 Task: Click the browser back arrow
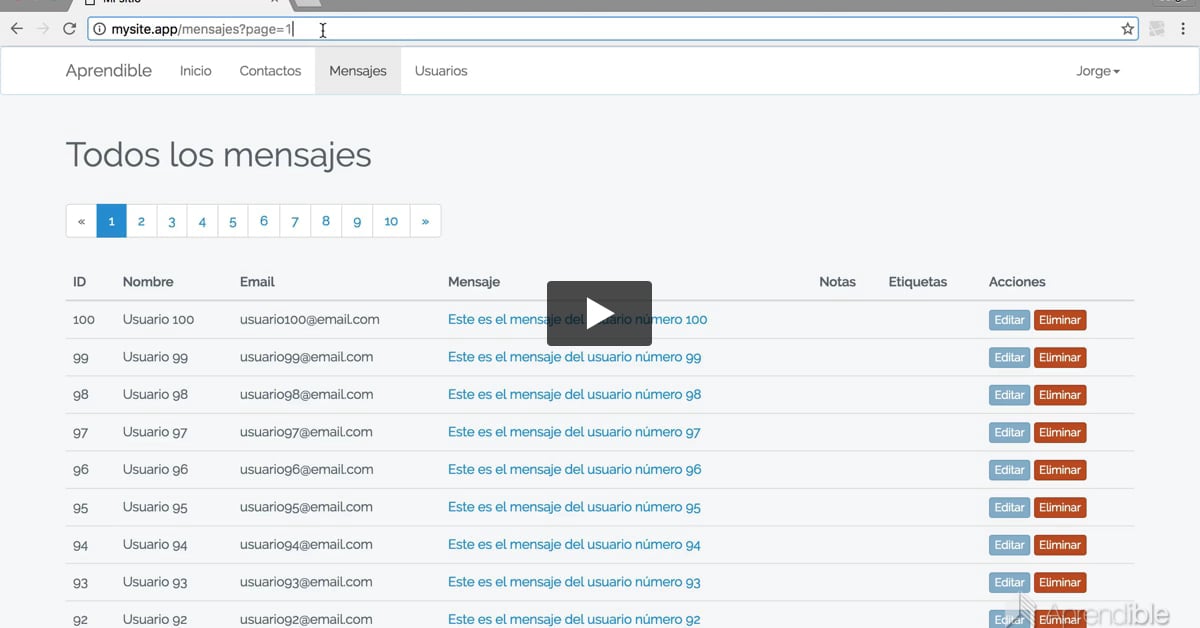pos(16,29)
